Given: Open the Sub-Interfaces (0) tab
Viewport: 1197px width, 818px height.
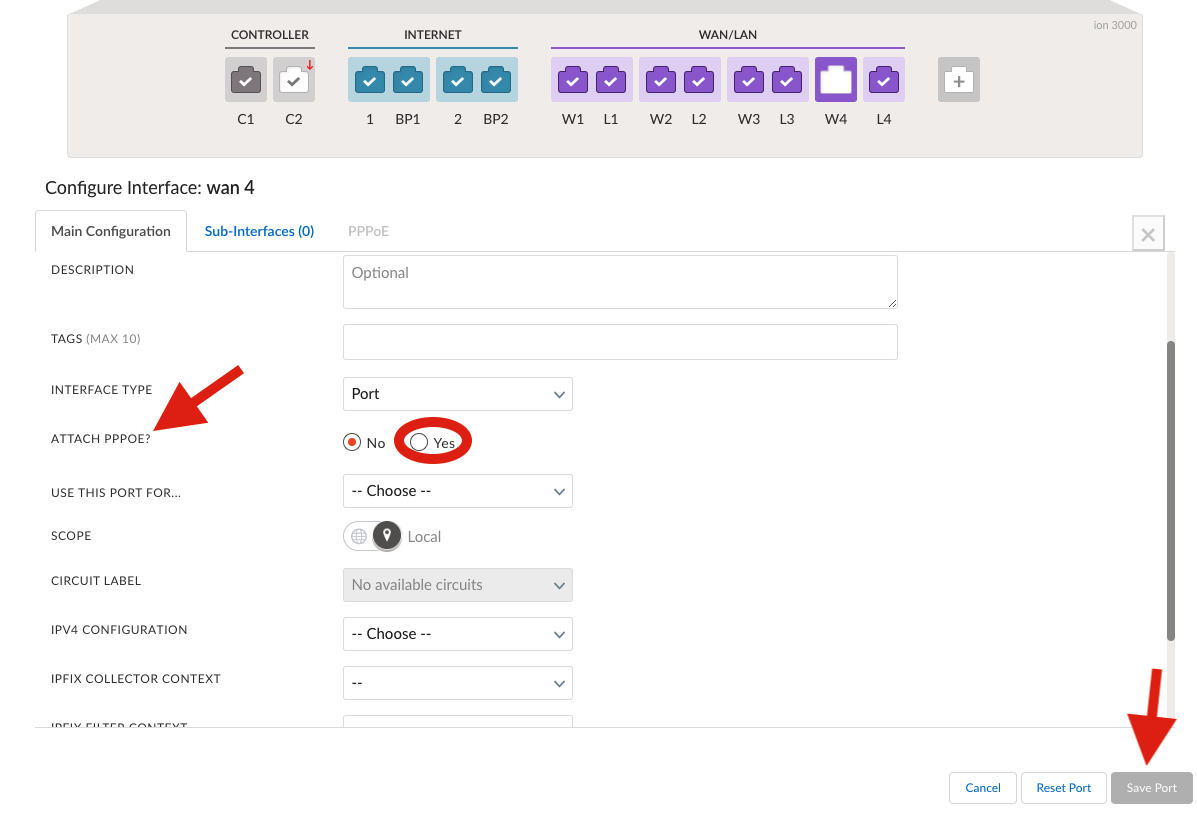Looking at the screenshot, I should (x=260, y=231).
